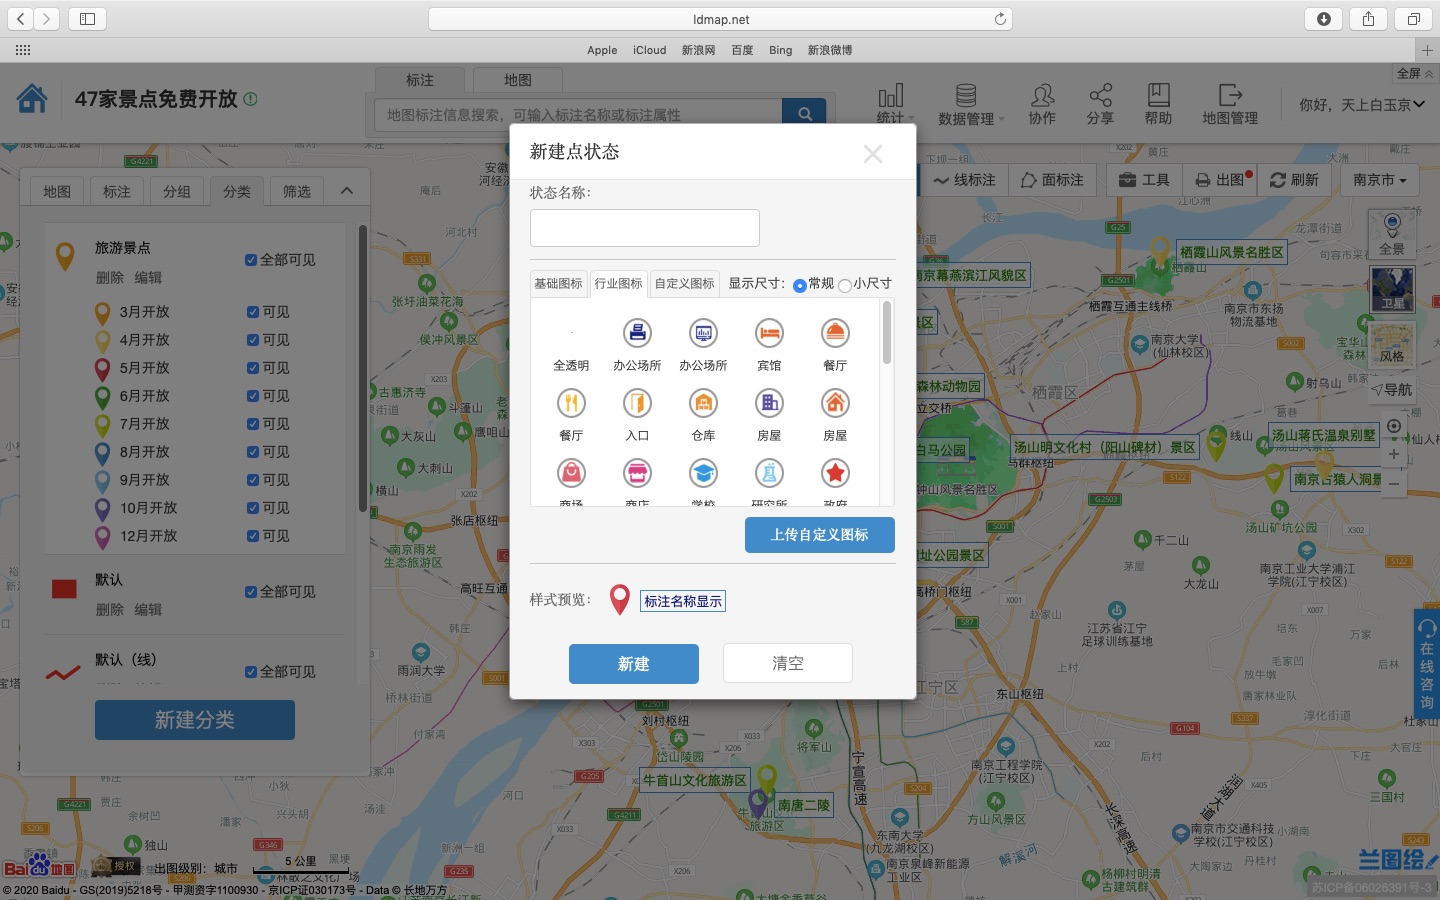Select the red star government icon

(x=835, y=473)
